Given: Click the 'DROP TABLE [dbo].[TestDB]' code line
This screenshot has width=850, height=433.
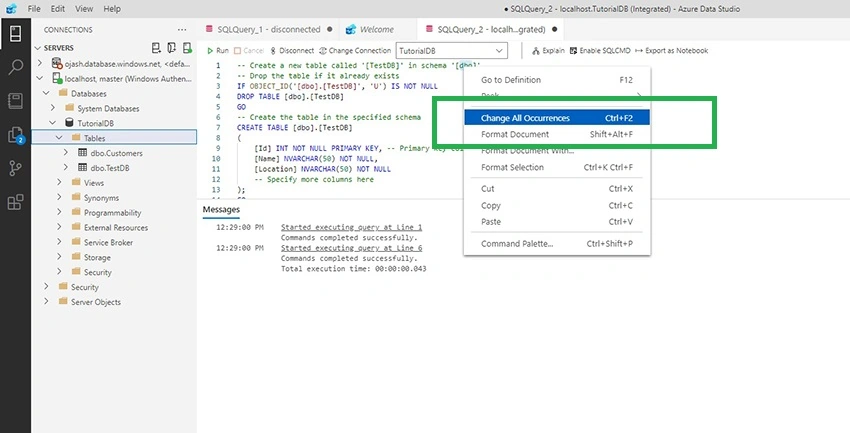Looking at the screenshot, I should pyautogui.click(x=290, y=96).
